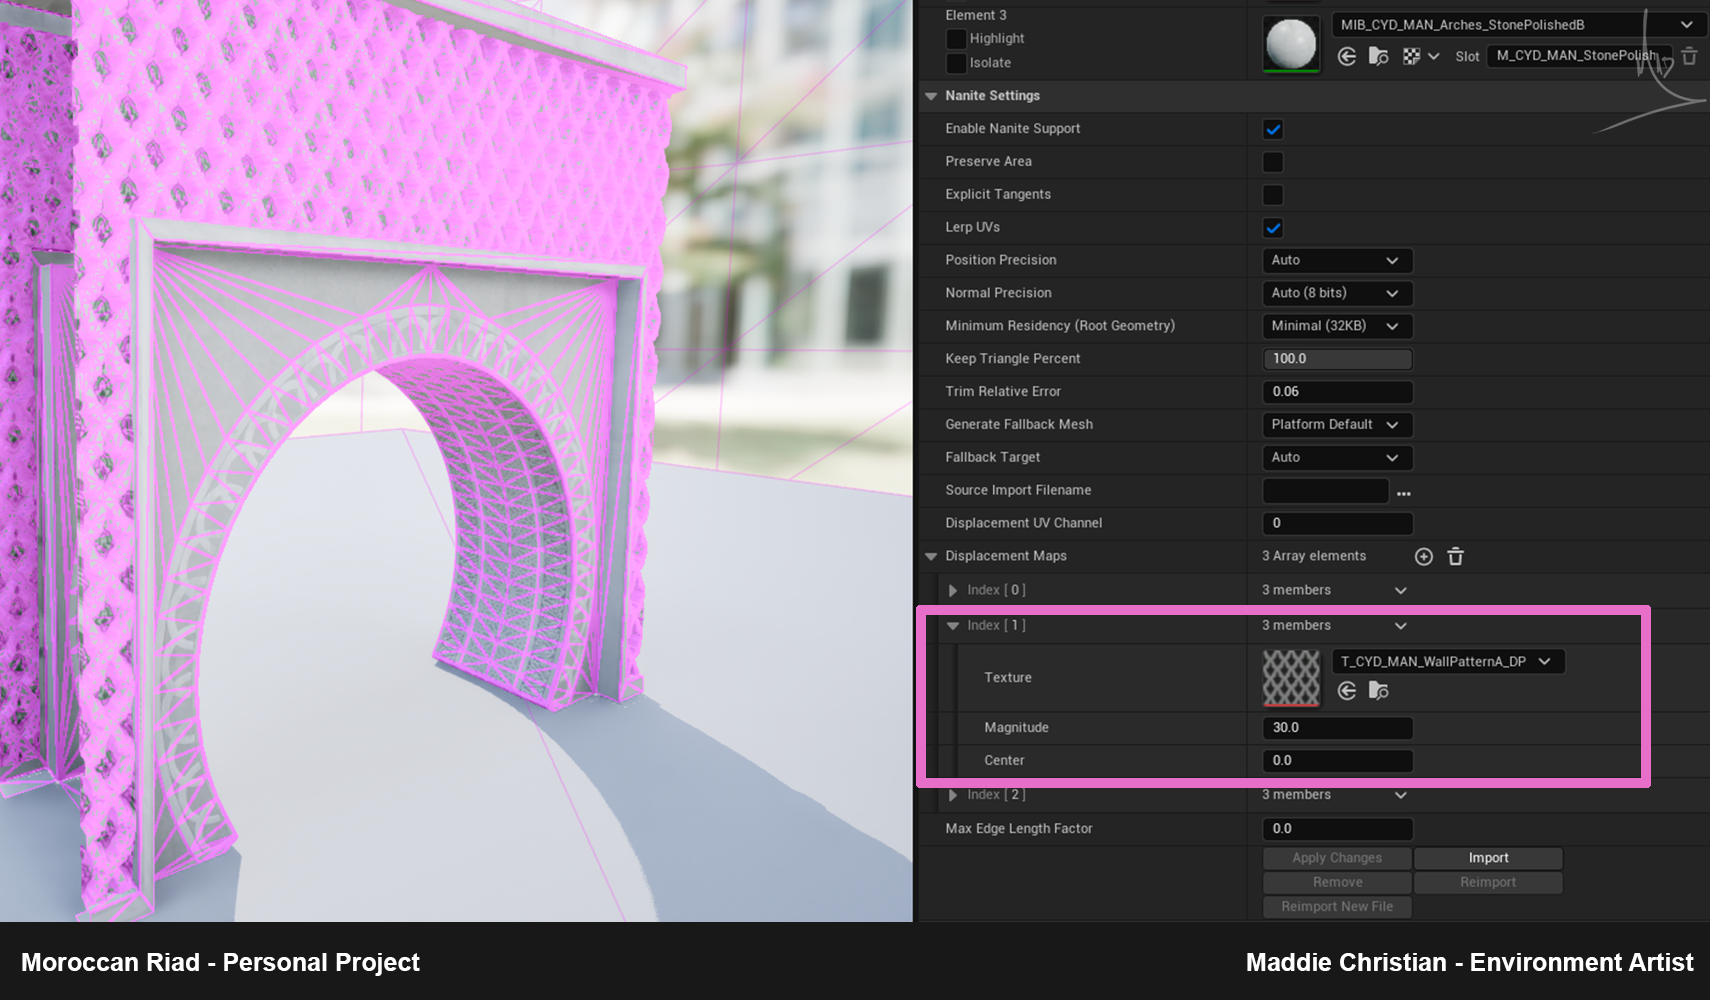Click the WallPatternA displacement texture thumbnail
This screenshot has height=1000, width=1710.
pos(1291,678)
